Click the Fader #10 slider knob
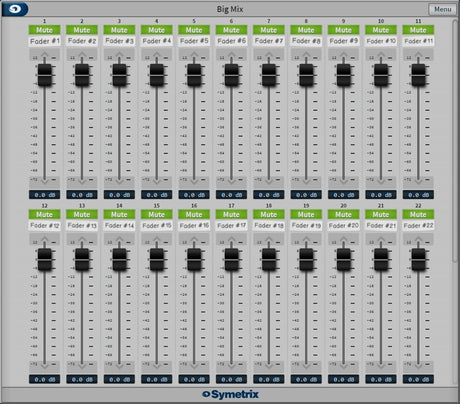The image size is (460, 404). point(381,75)
